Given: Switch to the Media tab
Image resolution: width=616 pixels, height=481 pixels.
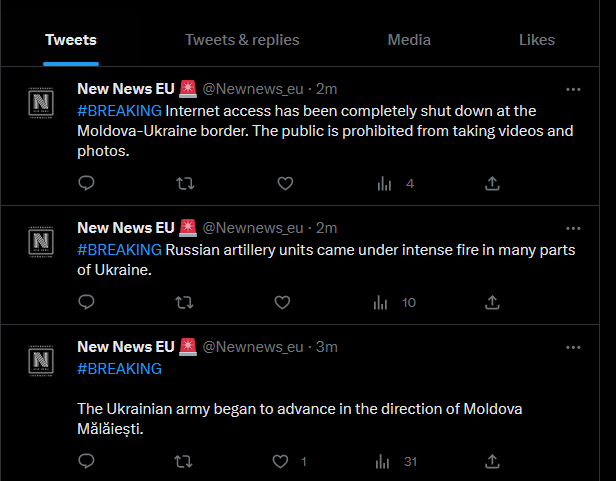Looking at the screenshot, I should [409, 40].
